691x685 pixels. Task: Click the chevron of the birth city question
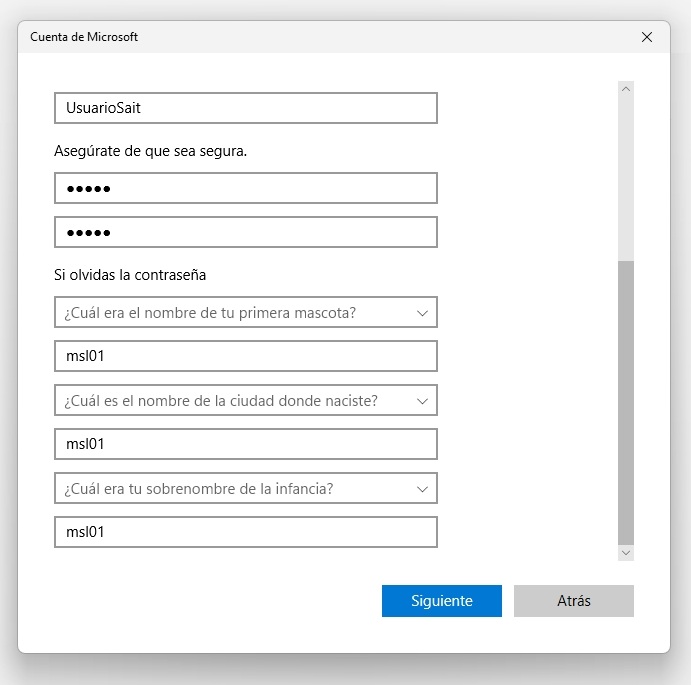[422, 401]
